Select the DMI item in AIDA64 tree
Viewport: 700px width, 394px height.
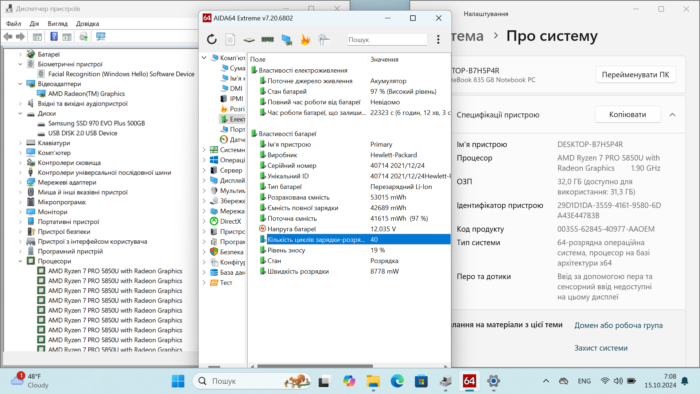point(236,88)
